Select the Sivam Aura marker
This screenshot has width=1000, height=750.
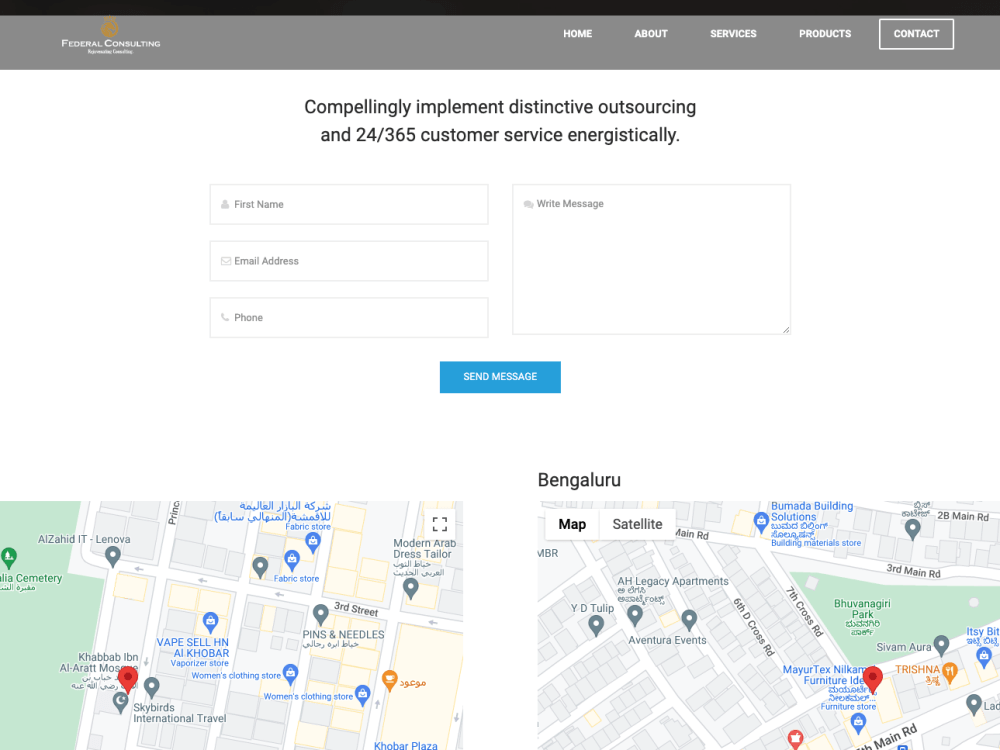(x=941, y=645)
